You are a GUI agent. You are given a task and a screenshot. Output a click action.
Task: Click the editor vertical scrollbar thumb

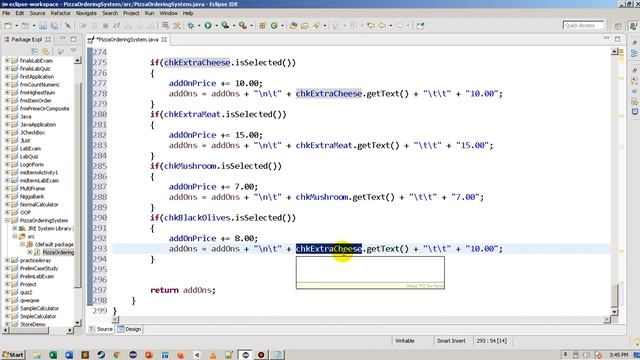coord(615,295)
